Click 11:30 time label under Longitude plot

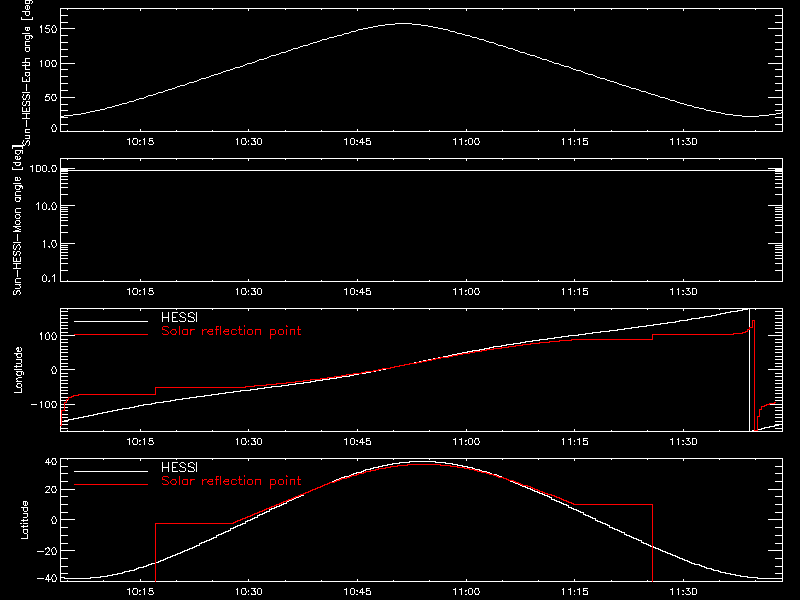coord(683,442)
